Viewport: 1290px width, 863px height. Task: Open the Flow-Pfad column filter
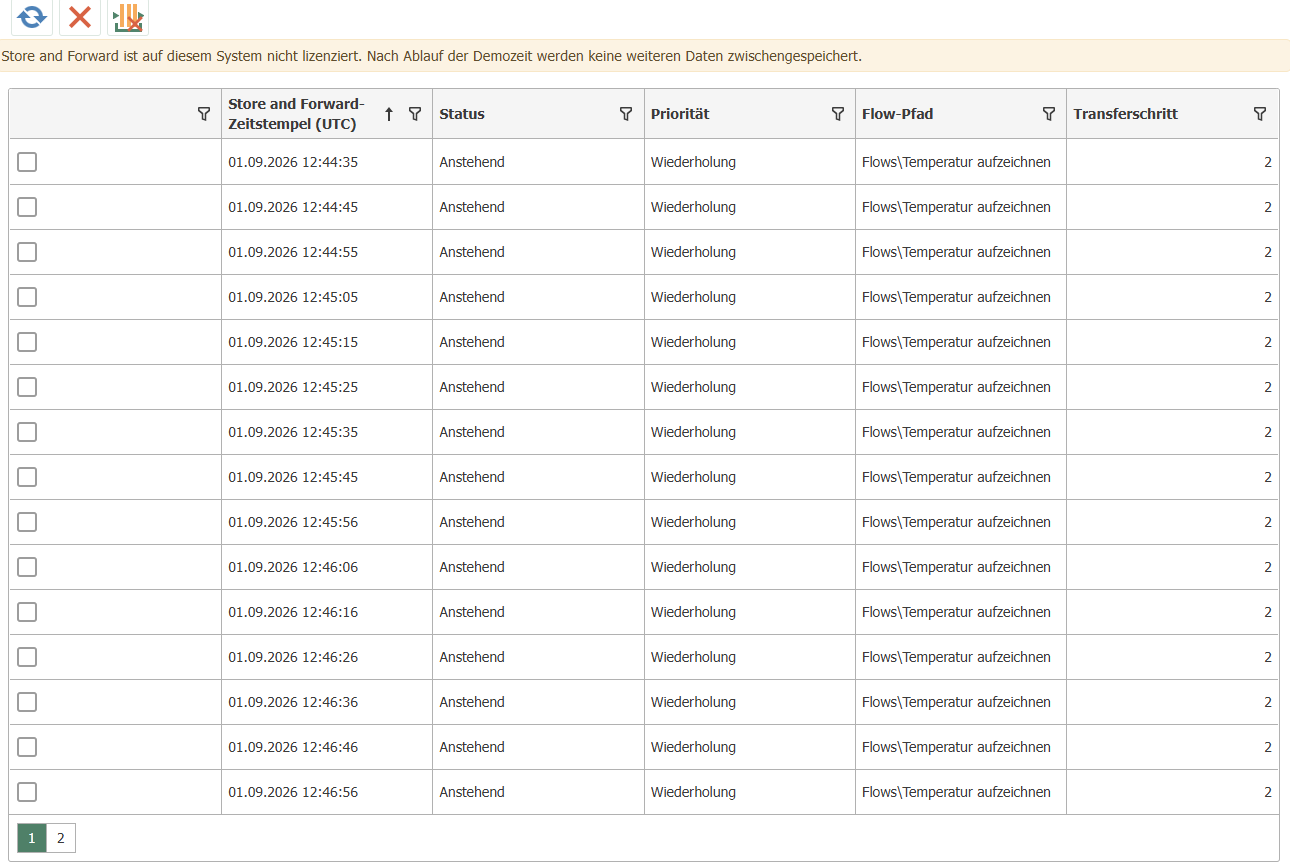pos(1049,114)
